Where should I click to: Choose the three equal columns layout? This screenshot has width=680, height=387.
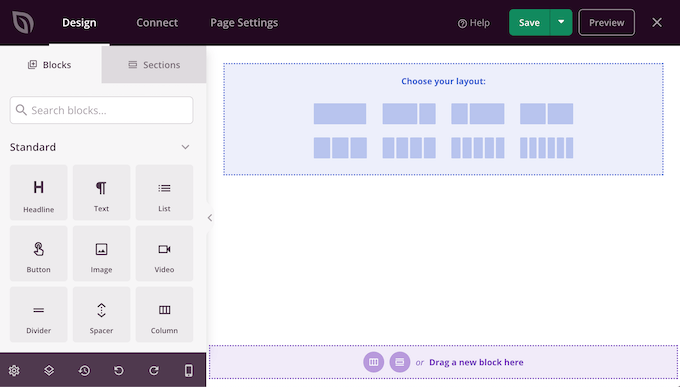(x=340, y=148)
